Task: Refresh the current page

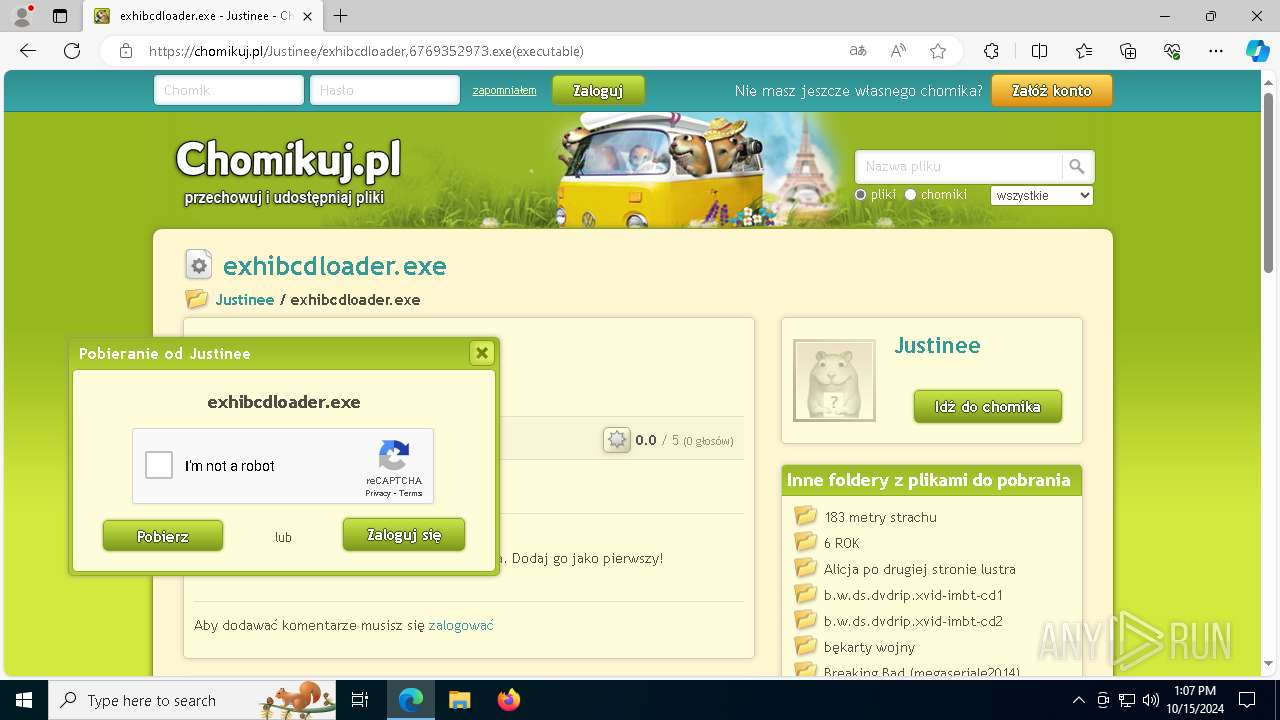Action: point(72,51)
